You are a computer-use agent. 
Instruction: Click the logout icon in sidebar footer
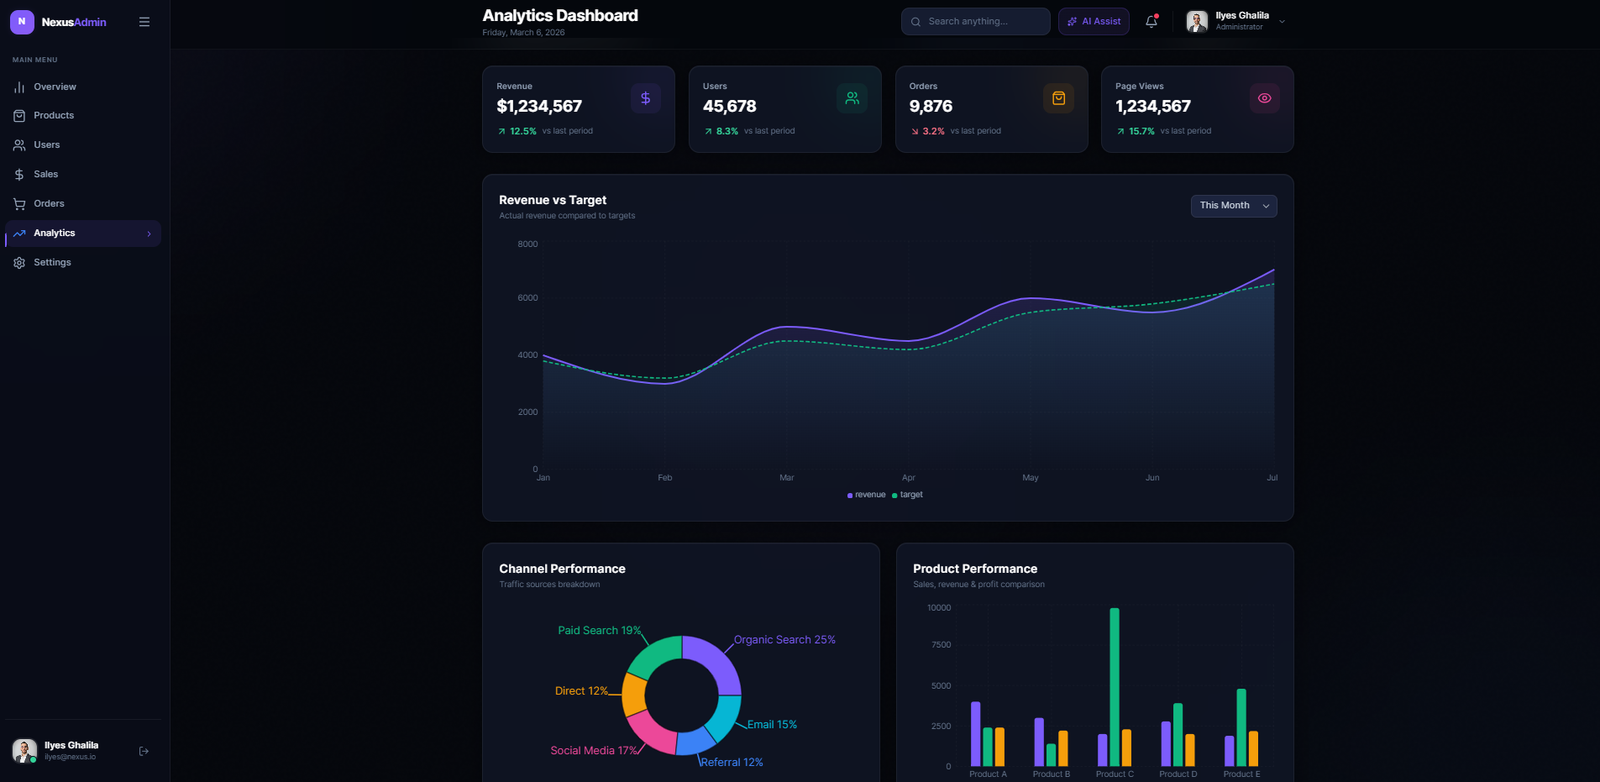(x=144, y=751)
